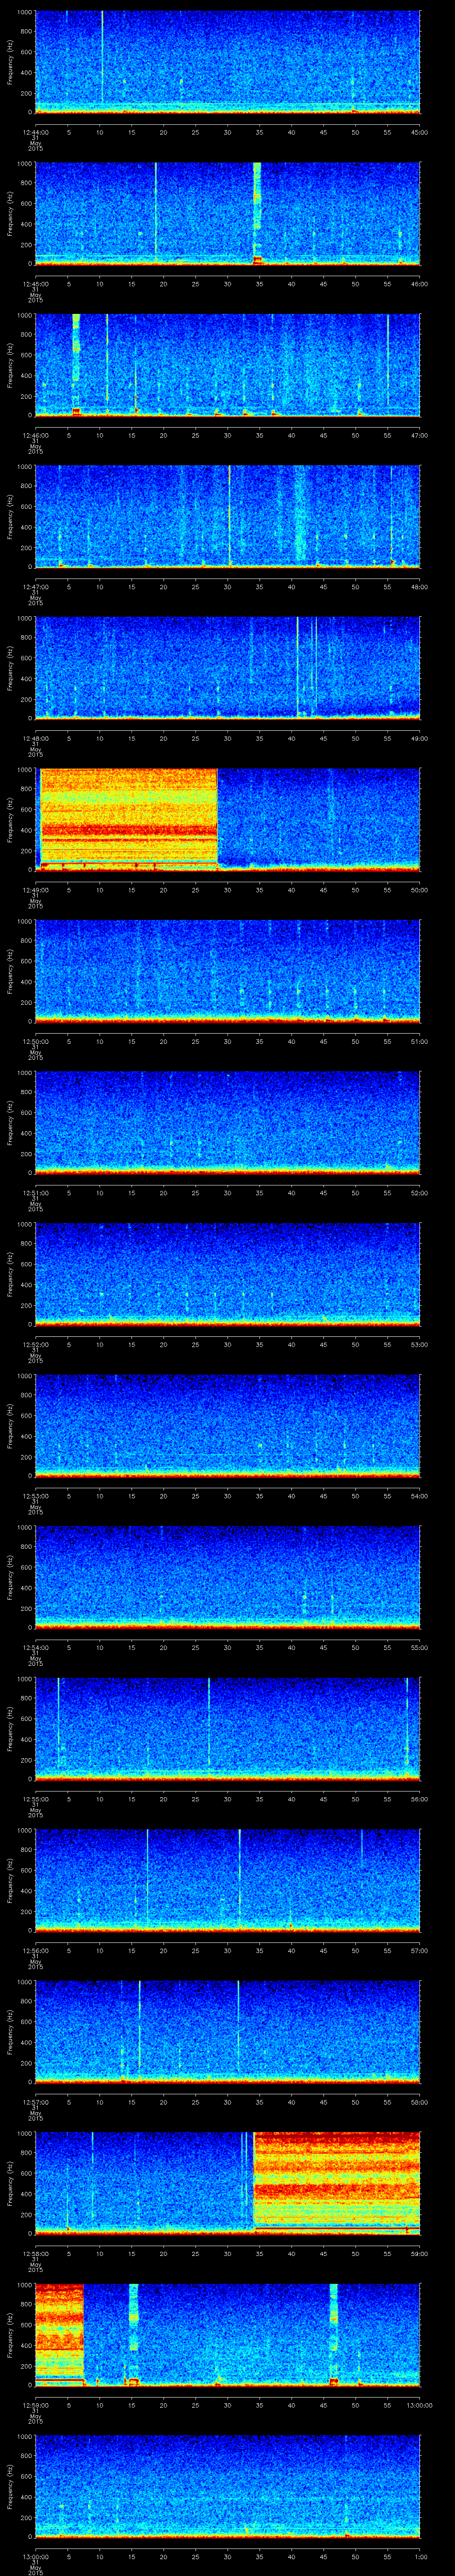Click the 12:49:00 start time label
The image size is (455, 2576).
pos(35,890)
